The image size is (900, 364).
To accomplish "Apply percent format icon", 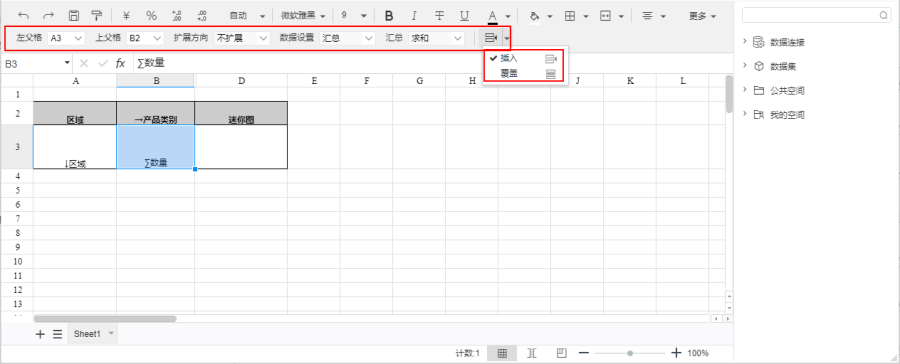I will (x=151, y=16).
